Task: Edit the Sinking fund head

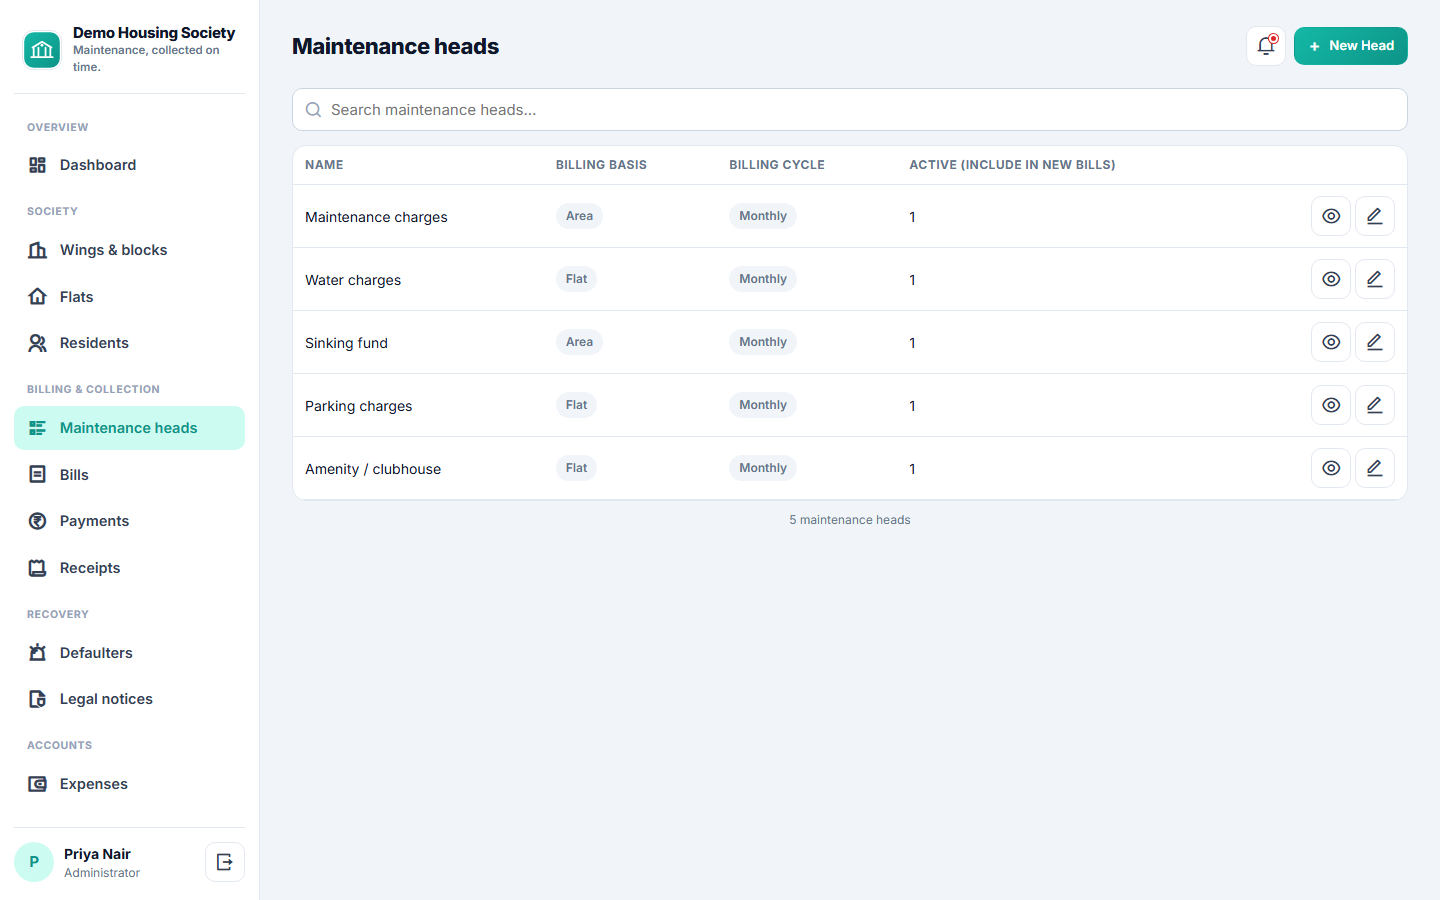Action: coord(1375,342)
